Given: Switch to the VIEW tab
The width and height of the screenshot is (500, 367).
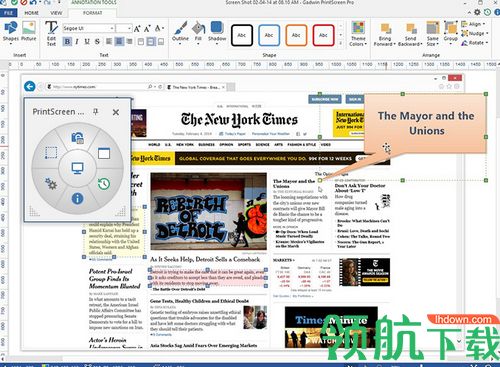Looking at the screenshot, I should (56, 13).
